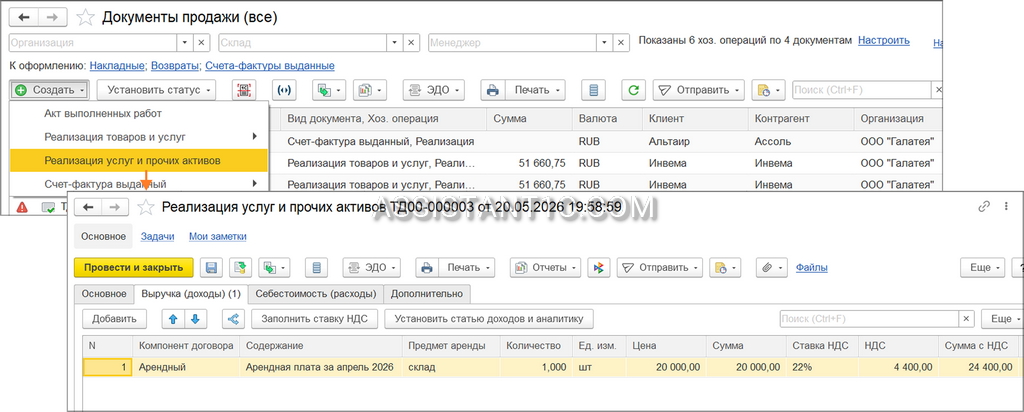Clear the Склад filter field

click(x=411, y=42)
